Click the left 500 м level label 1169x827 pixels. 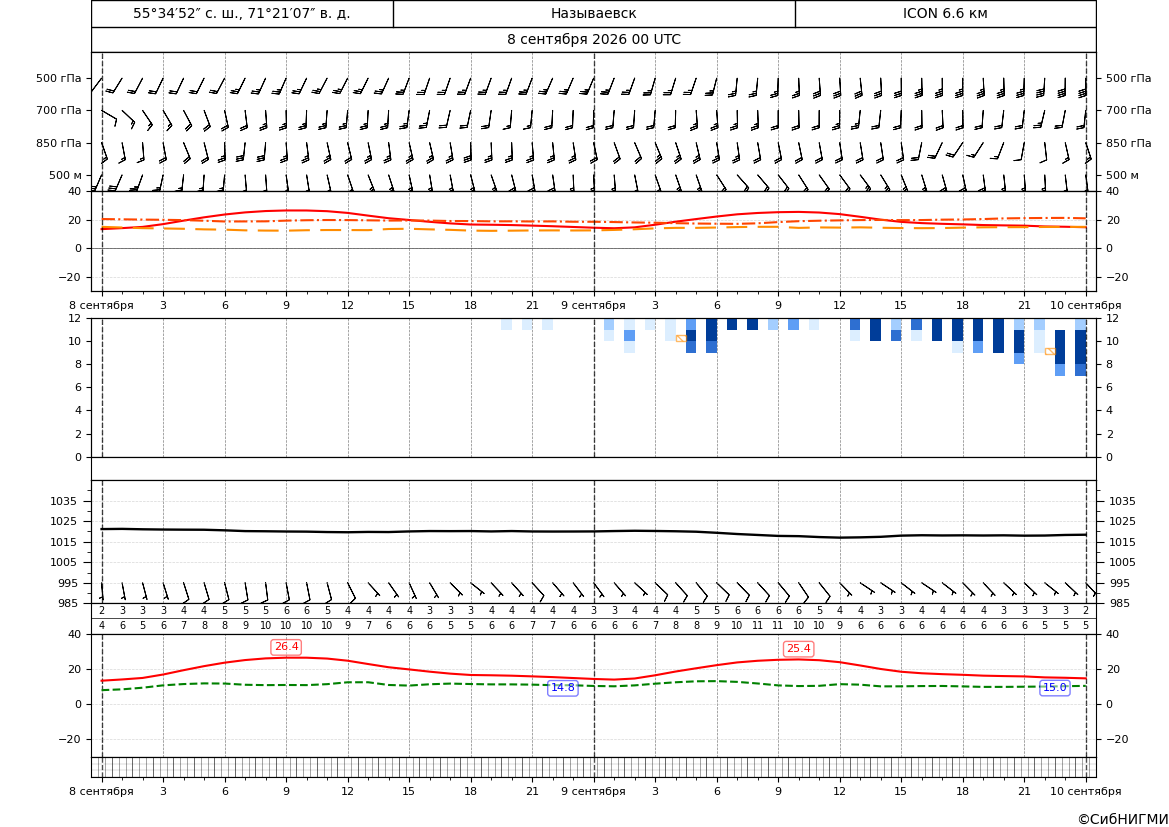pos(66,175)
